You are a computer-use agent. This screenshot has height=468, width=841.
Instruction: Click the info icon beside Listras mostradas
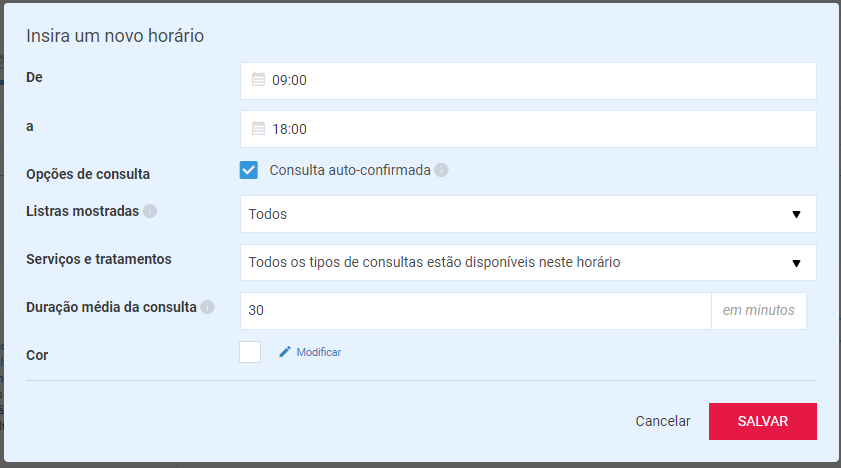(150, 211)
